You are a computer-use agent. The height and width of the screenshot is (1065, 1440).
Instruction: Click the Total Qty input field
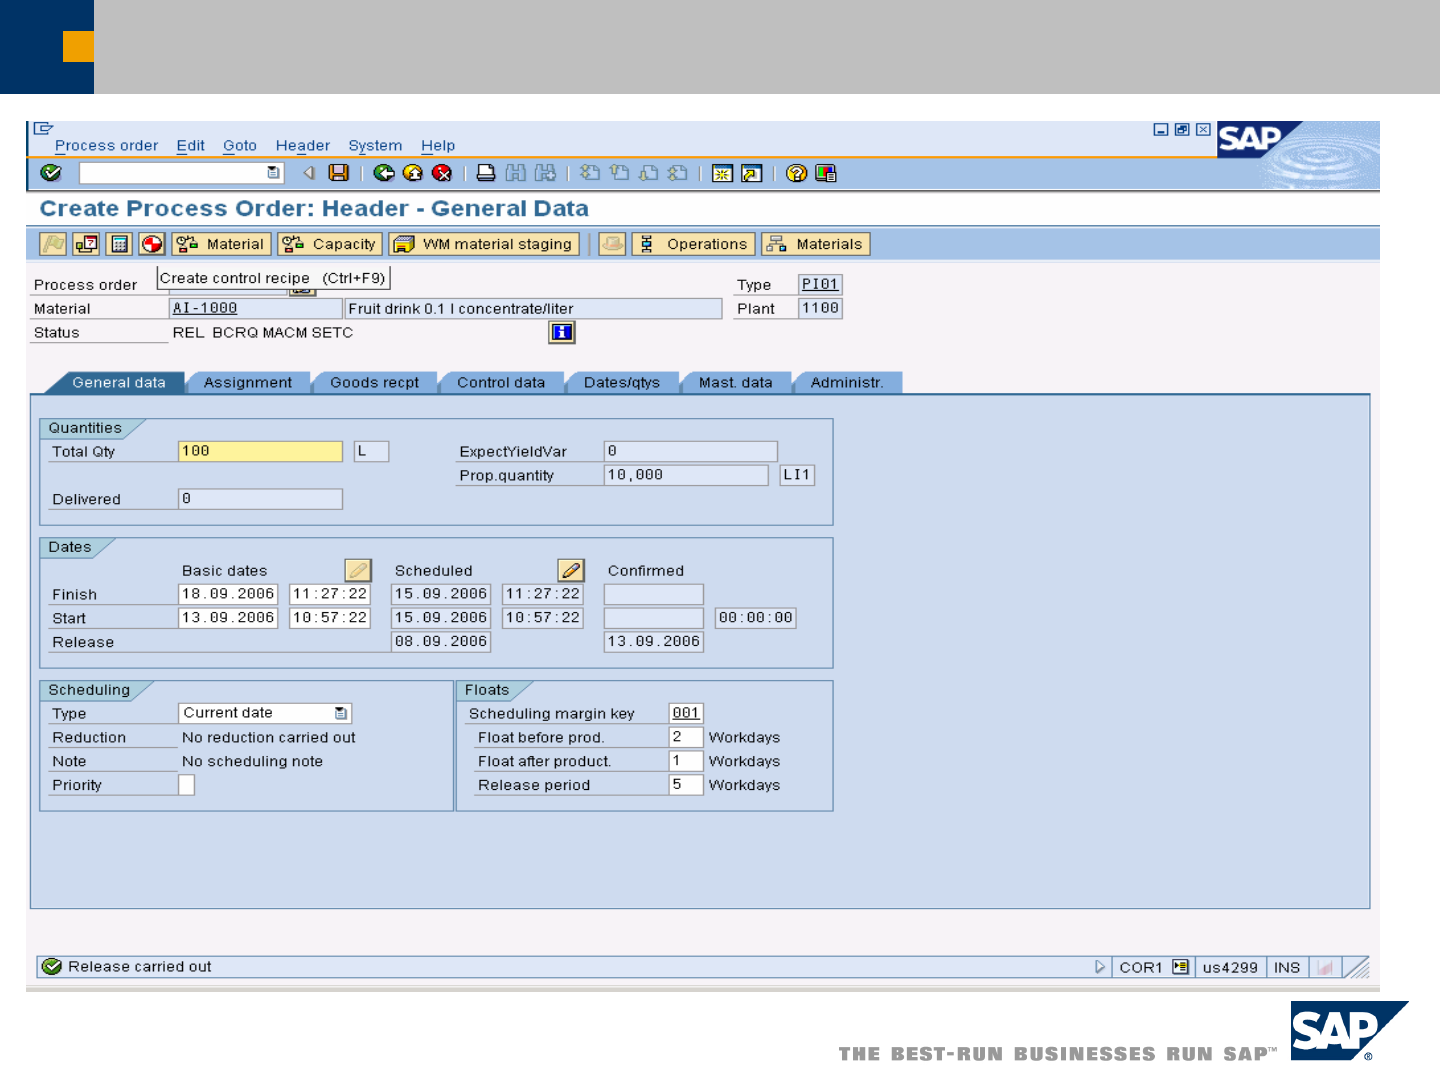click(x=260, y=451)
